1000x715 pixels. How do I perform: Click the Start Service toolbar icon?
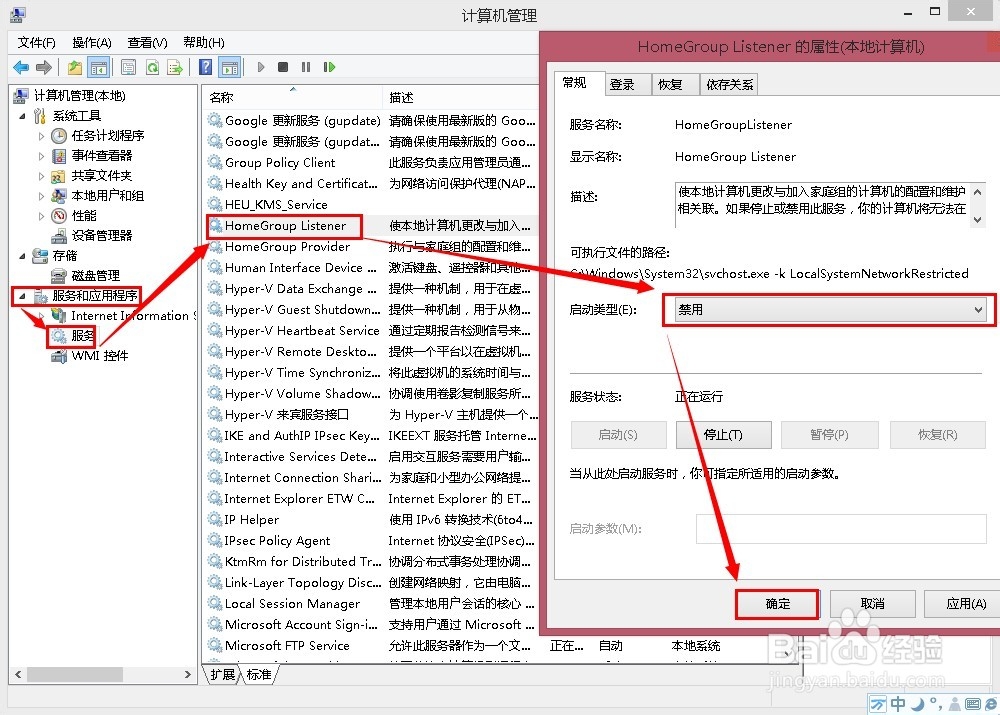pos(259,67)
